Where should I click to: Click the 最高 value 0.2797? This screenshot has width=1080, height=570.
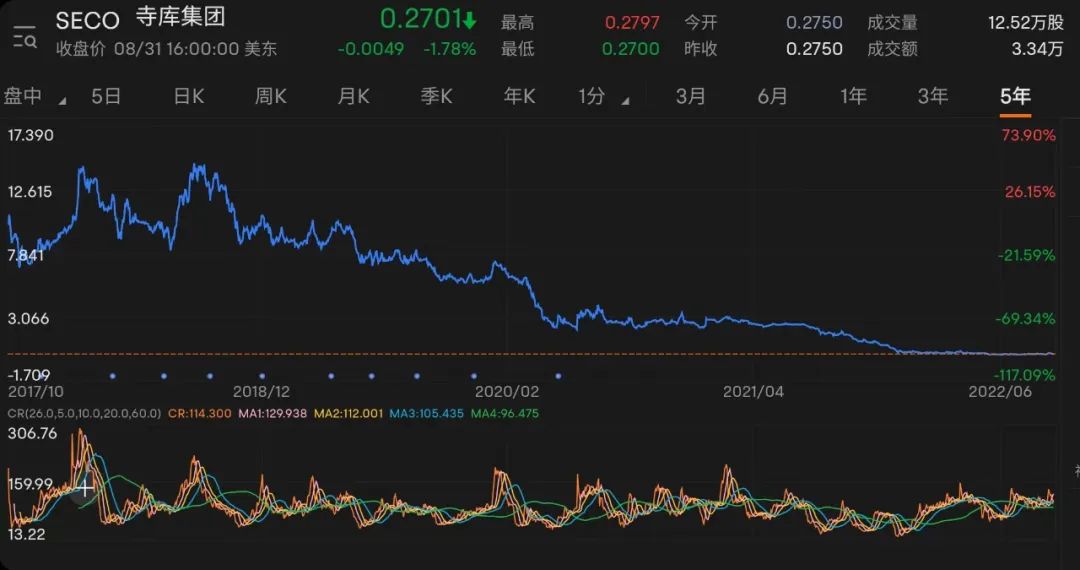pos(632,23)
